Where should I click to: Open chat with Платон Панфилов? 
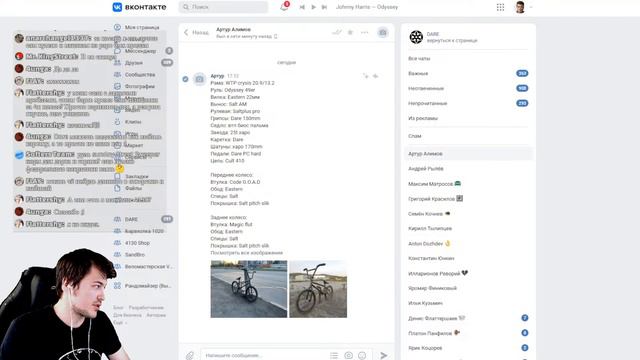468,333
